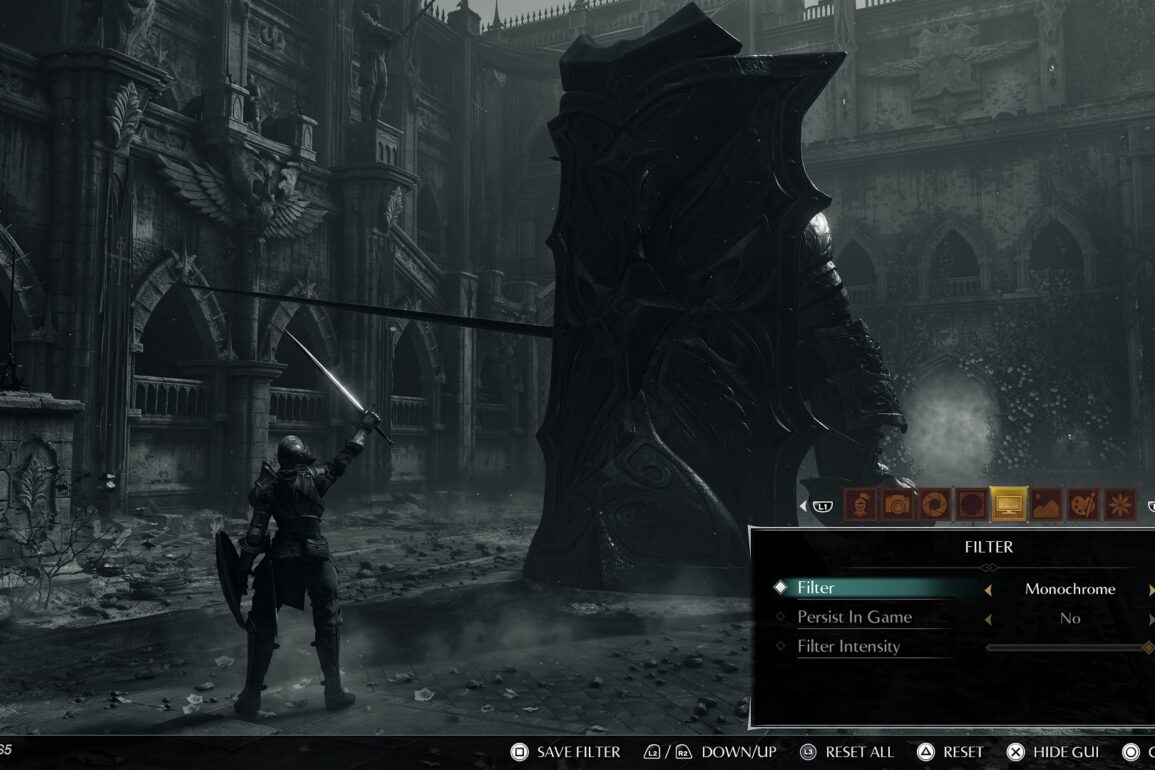This screenshot has height=770, width=1155.
Task: Open the starburst tab icon
Action: click(x=1120, y=505)
